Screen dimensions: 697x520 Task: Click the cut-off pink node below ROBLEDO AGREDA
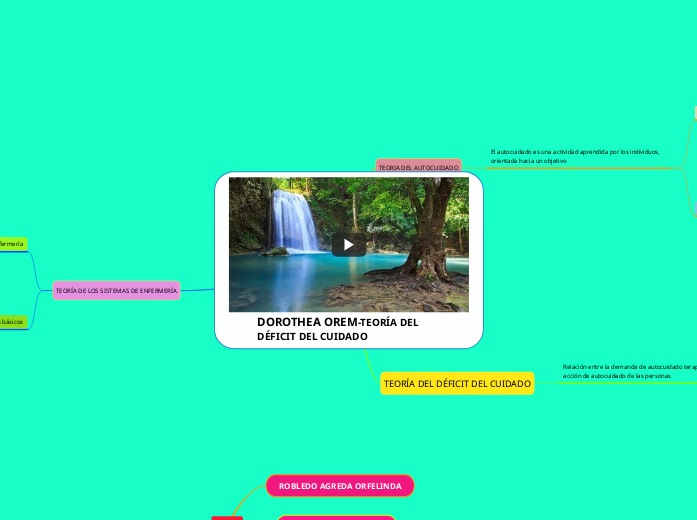(335, 517)
